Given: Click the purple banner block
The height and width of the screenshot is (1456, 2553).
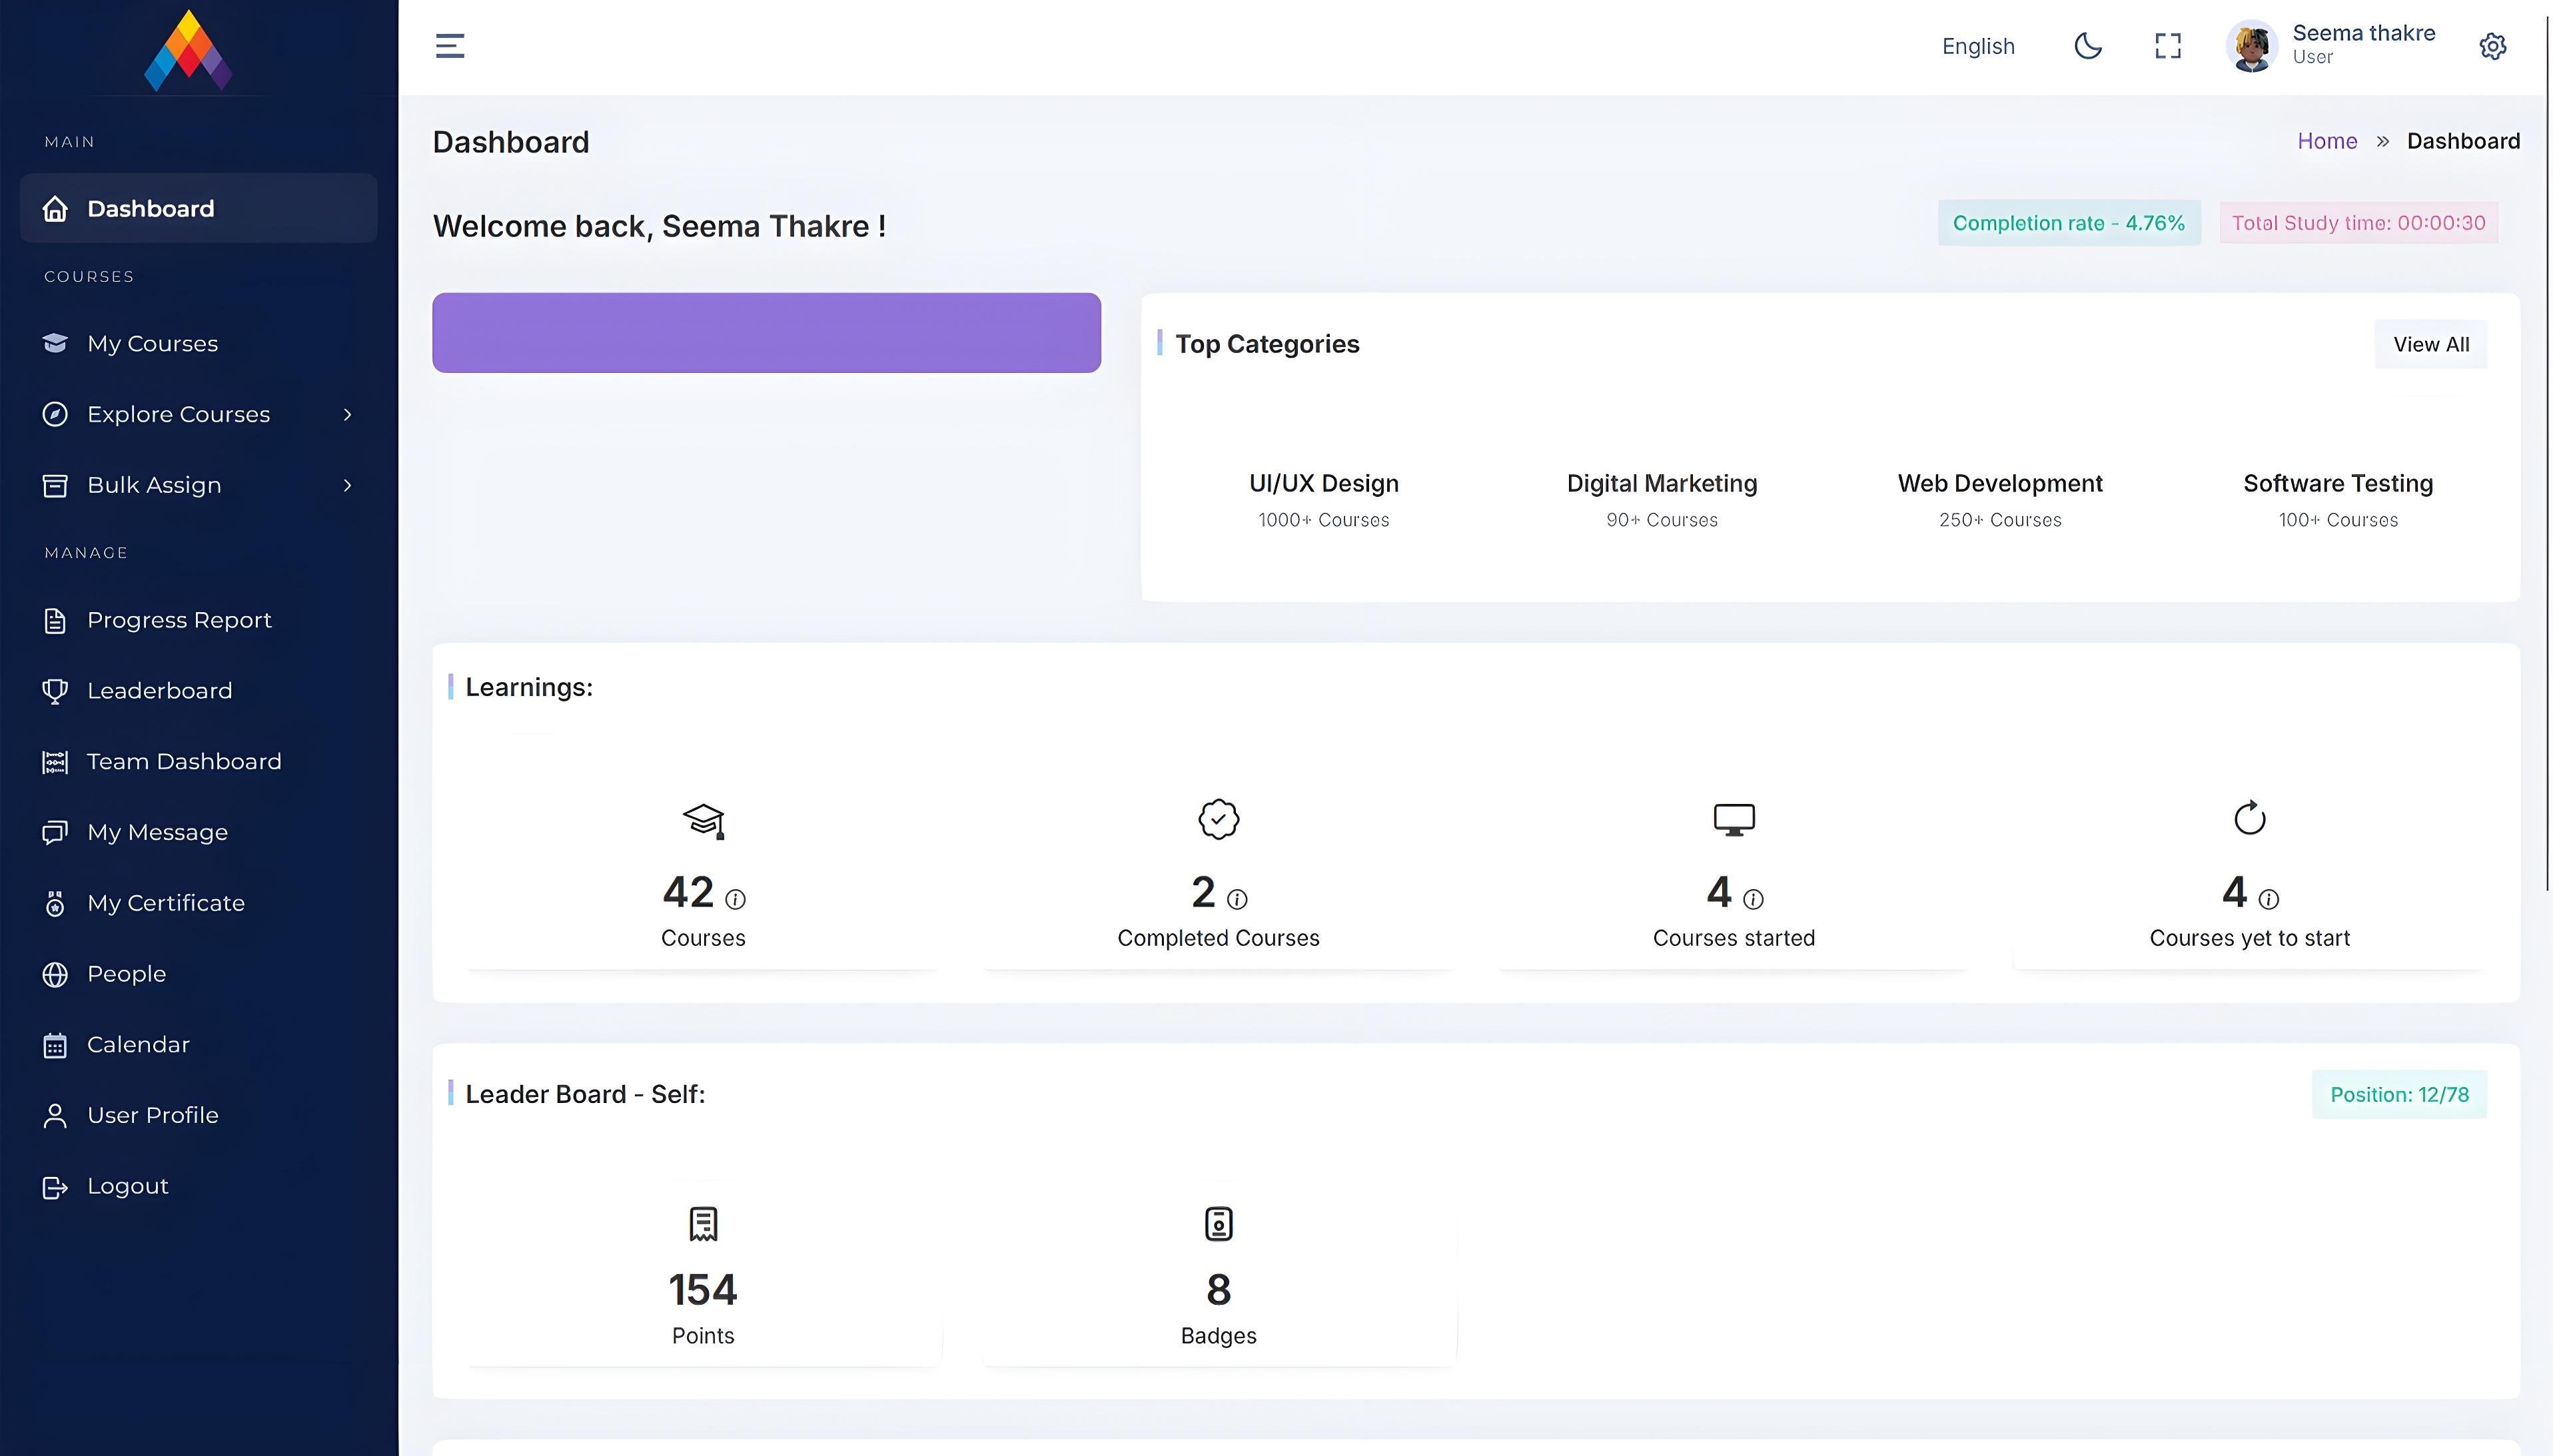Looking at the screenshot, I should pos(766,333).
